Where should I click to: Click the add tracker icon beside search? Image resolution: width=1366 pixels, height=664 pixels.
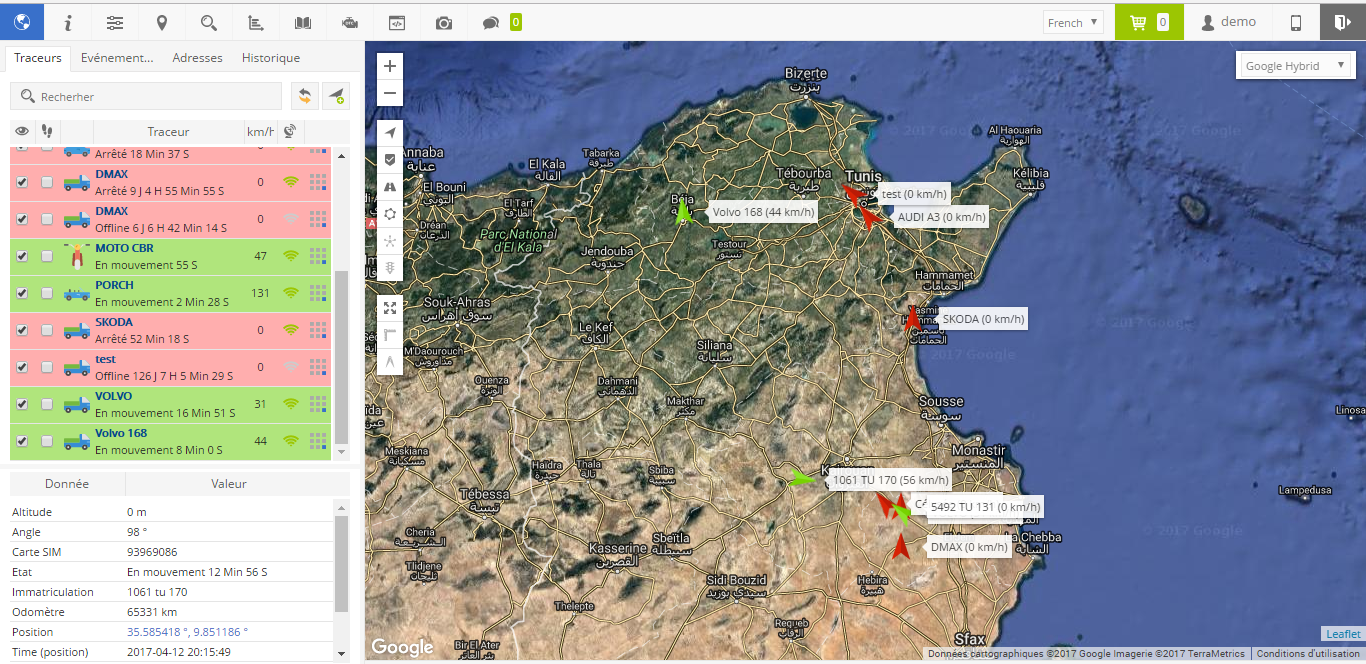coord(336,96)
